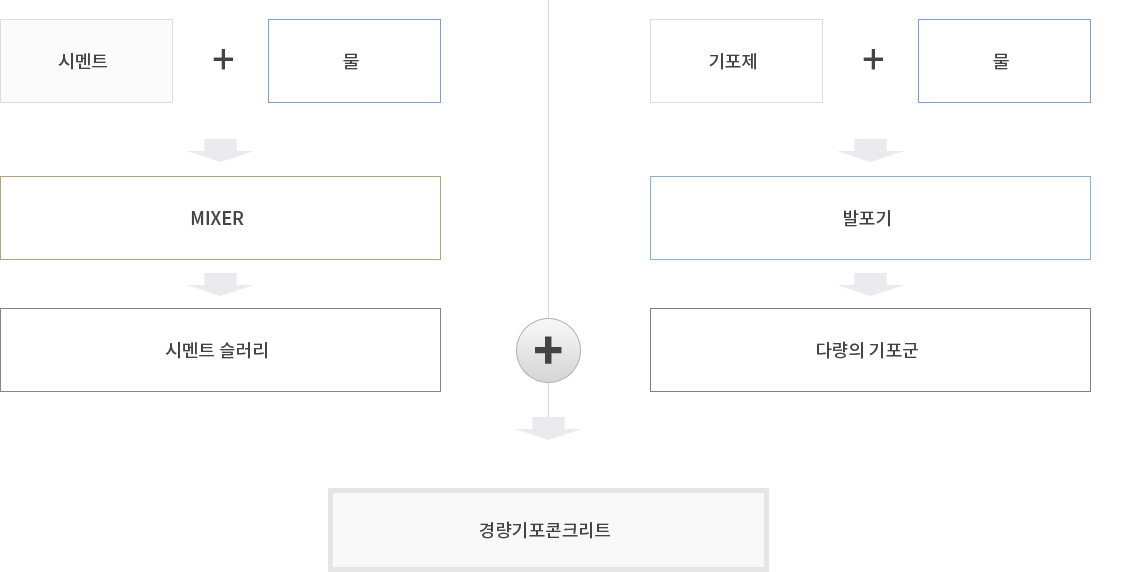Click the plus sign between 기포제 and 물
1129x572 pixels.
(873, 60)
